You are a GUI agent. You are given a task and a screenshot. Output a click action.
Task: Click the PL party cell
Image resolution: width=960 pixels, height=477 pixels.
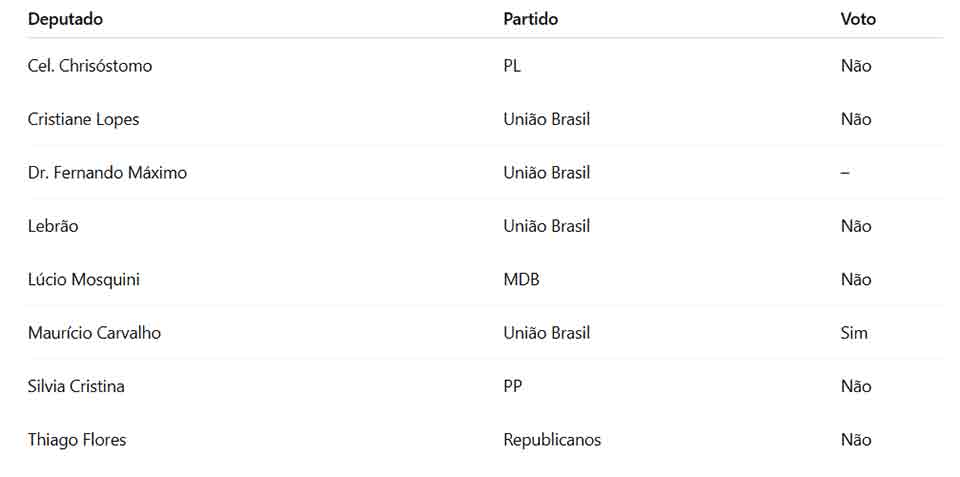[x=512, y=66]
